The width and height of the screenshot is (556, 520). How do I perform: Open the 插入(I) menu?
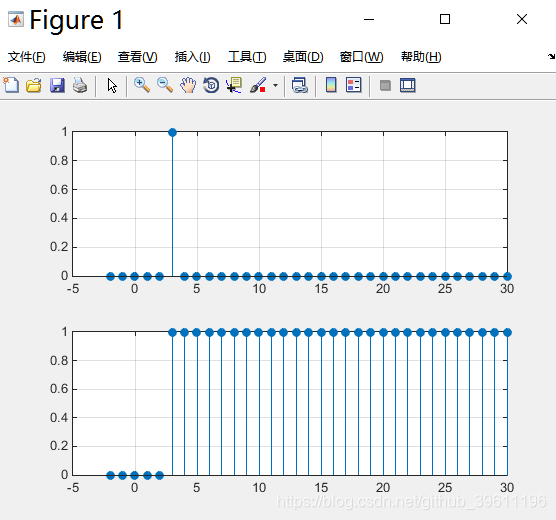(193, 57)
